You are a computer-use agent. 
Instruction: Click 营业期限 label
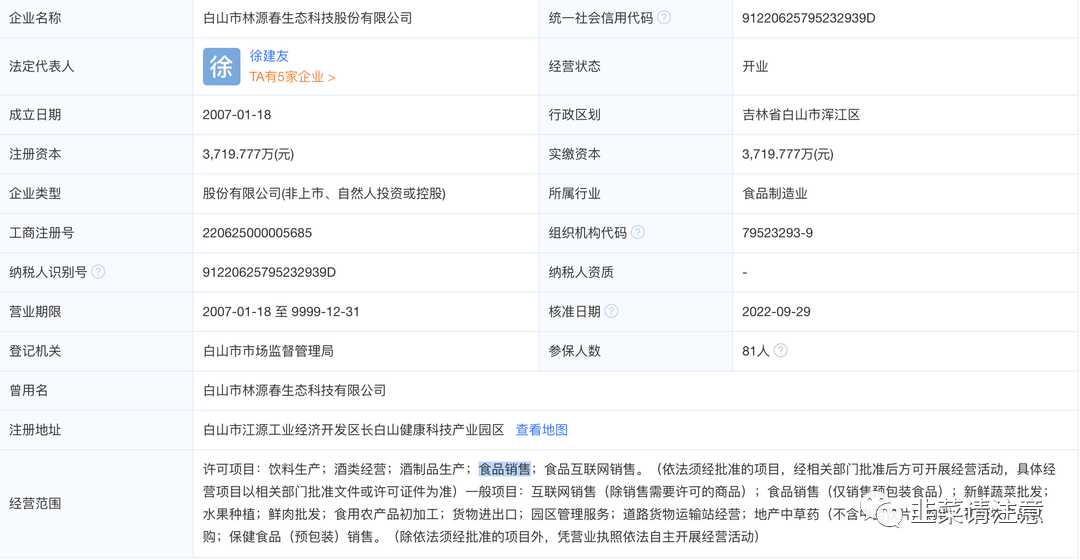pos(35,311)
